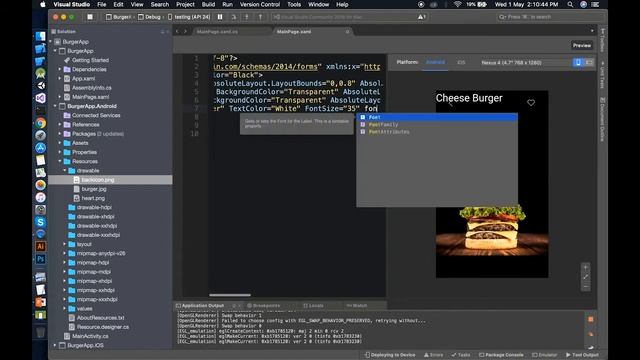Stop the application output process

(591, 319)
